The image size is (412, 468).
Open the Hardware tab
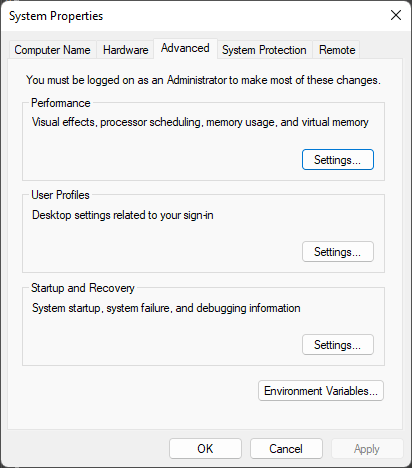tap(125, 50)
